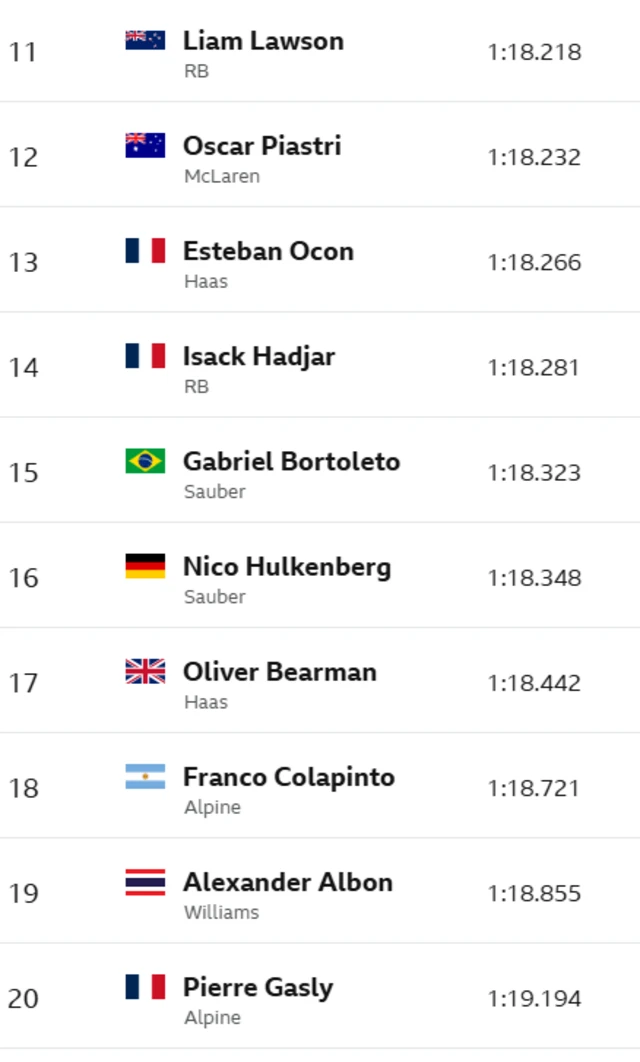This screenshot has height=1062, width=640.
Task: Click the McLaren team label
Action: coord(222,176)
